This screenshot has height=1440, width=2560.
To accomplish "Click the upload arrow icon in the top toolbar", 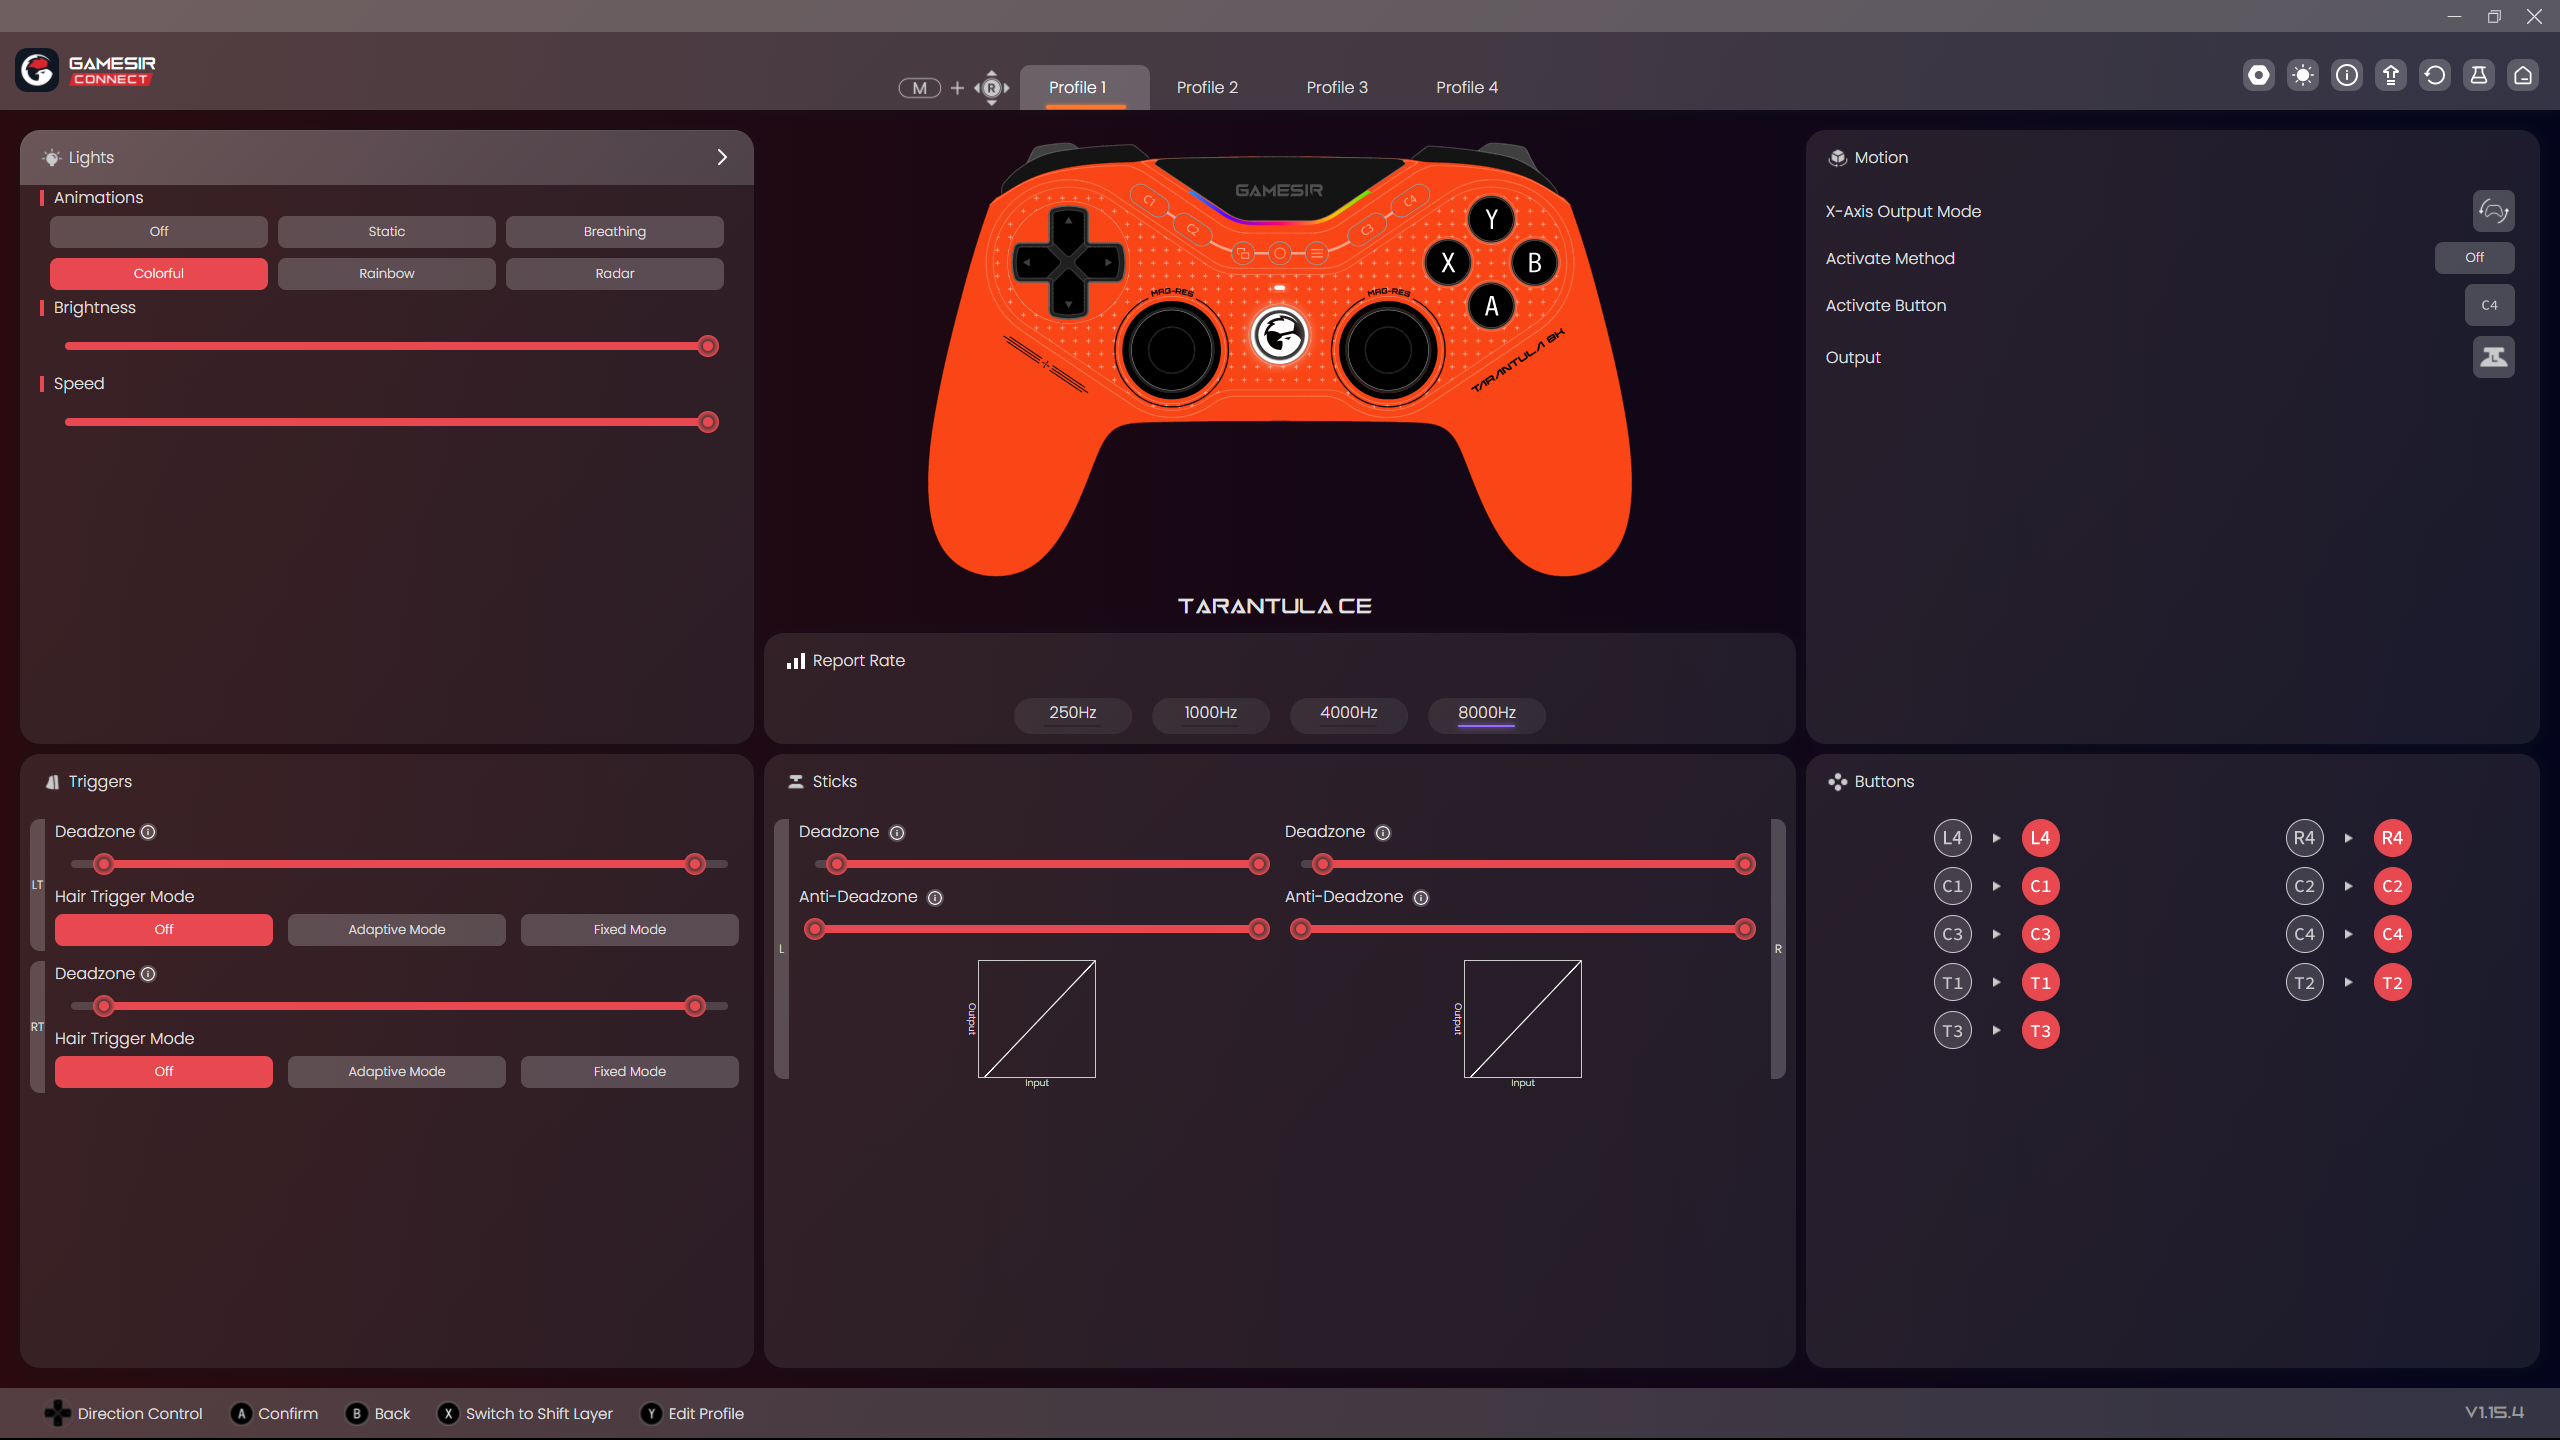I will coord(2391,75).
